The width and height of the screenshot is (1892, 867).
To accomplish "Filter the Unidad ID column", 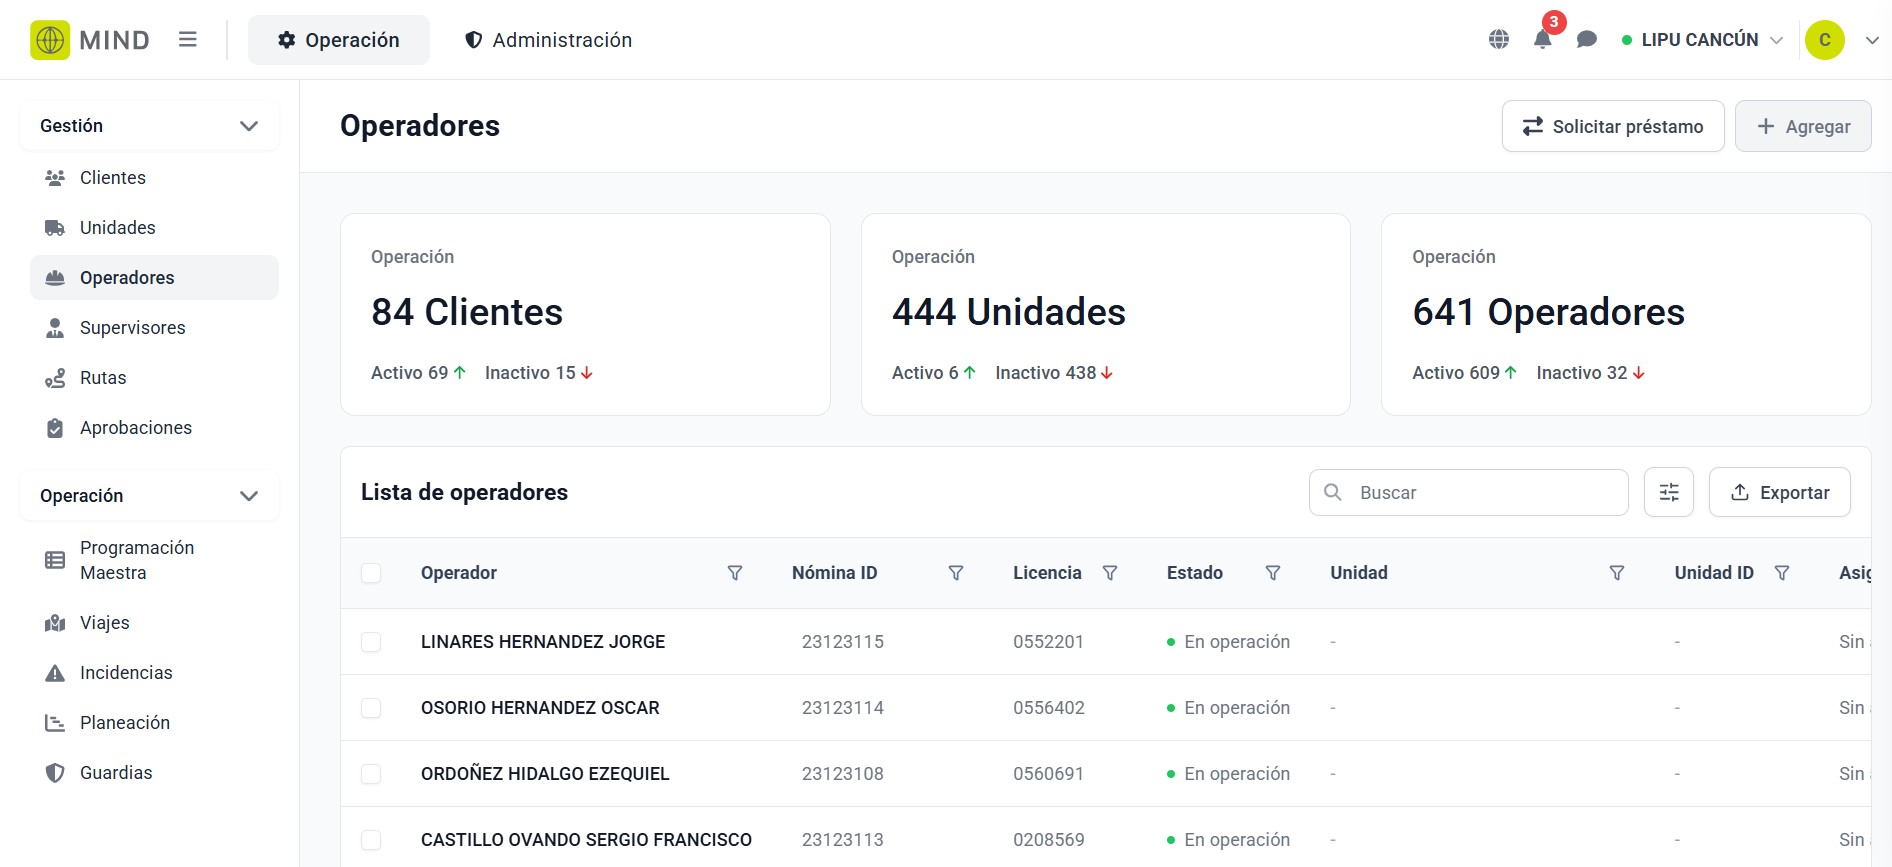I will pos(1782,573).
